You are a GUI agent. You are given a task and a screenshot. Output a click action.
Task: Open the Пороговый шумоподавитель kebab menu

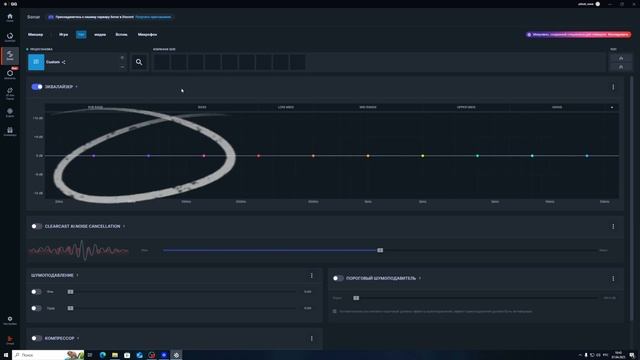613,279
